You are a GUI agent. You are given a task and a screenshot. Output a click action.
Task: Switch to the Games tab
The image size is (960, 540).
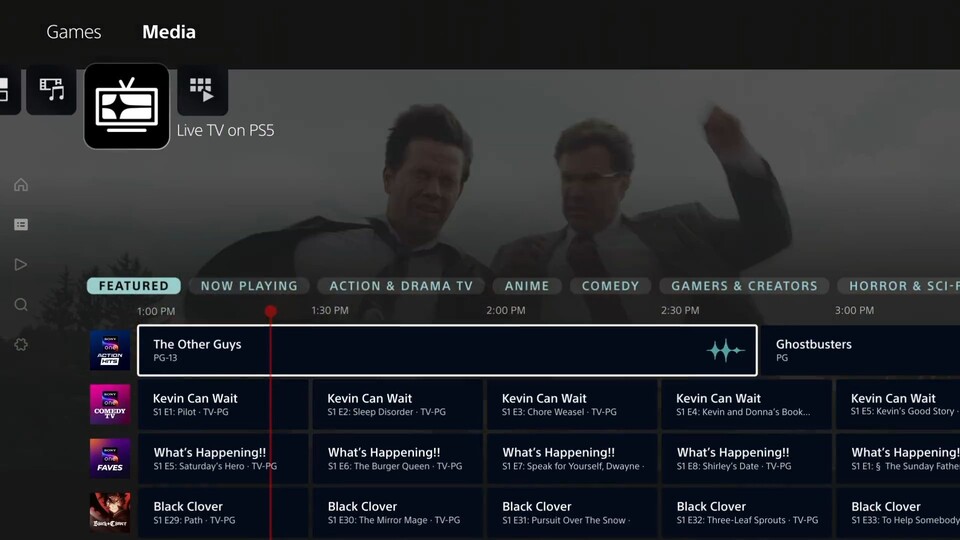pyautogui.click(x=73, y=32)
